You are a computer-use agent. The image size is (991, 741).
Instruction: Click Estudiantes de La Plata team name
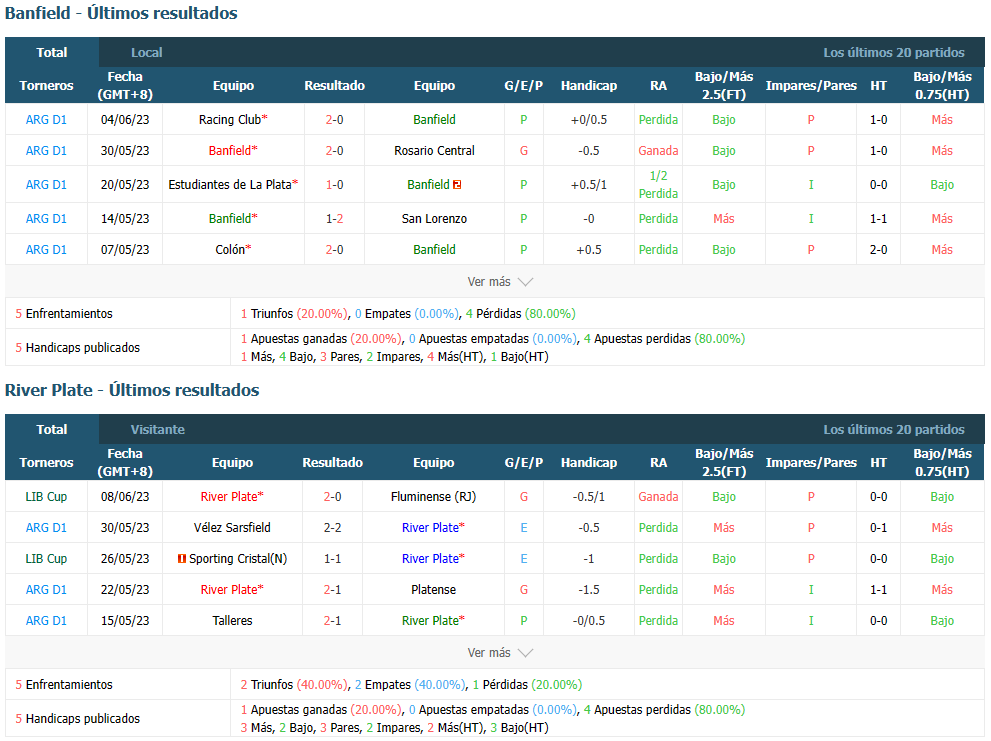pos(230,185)
